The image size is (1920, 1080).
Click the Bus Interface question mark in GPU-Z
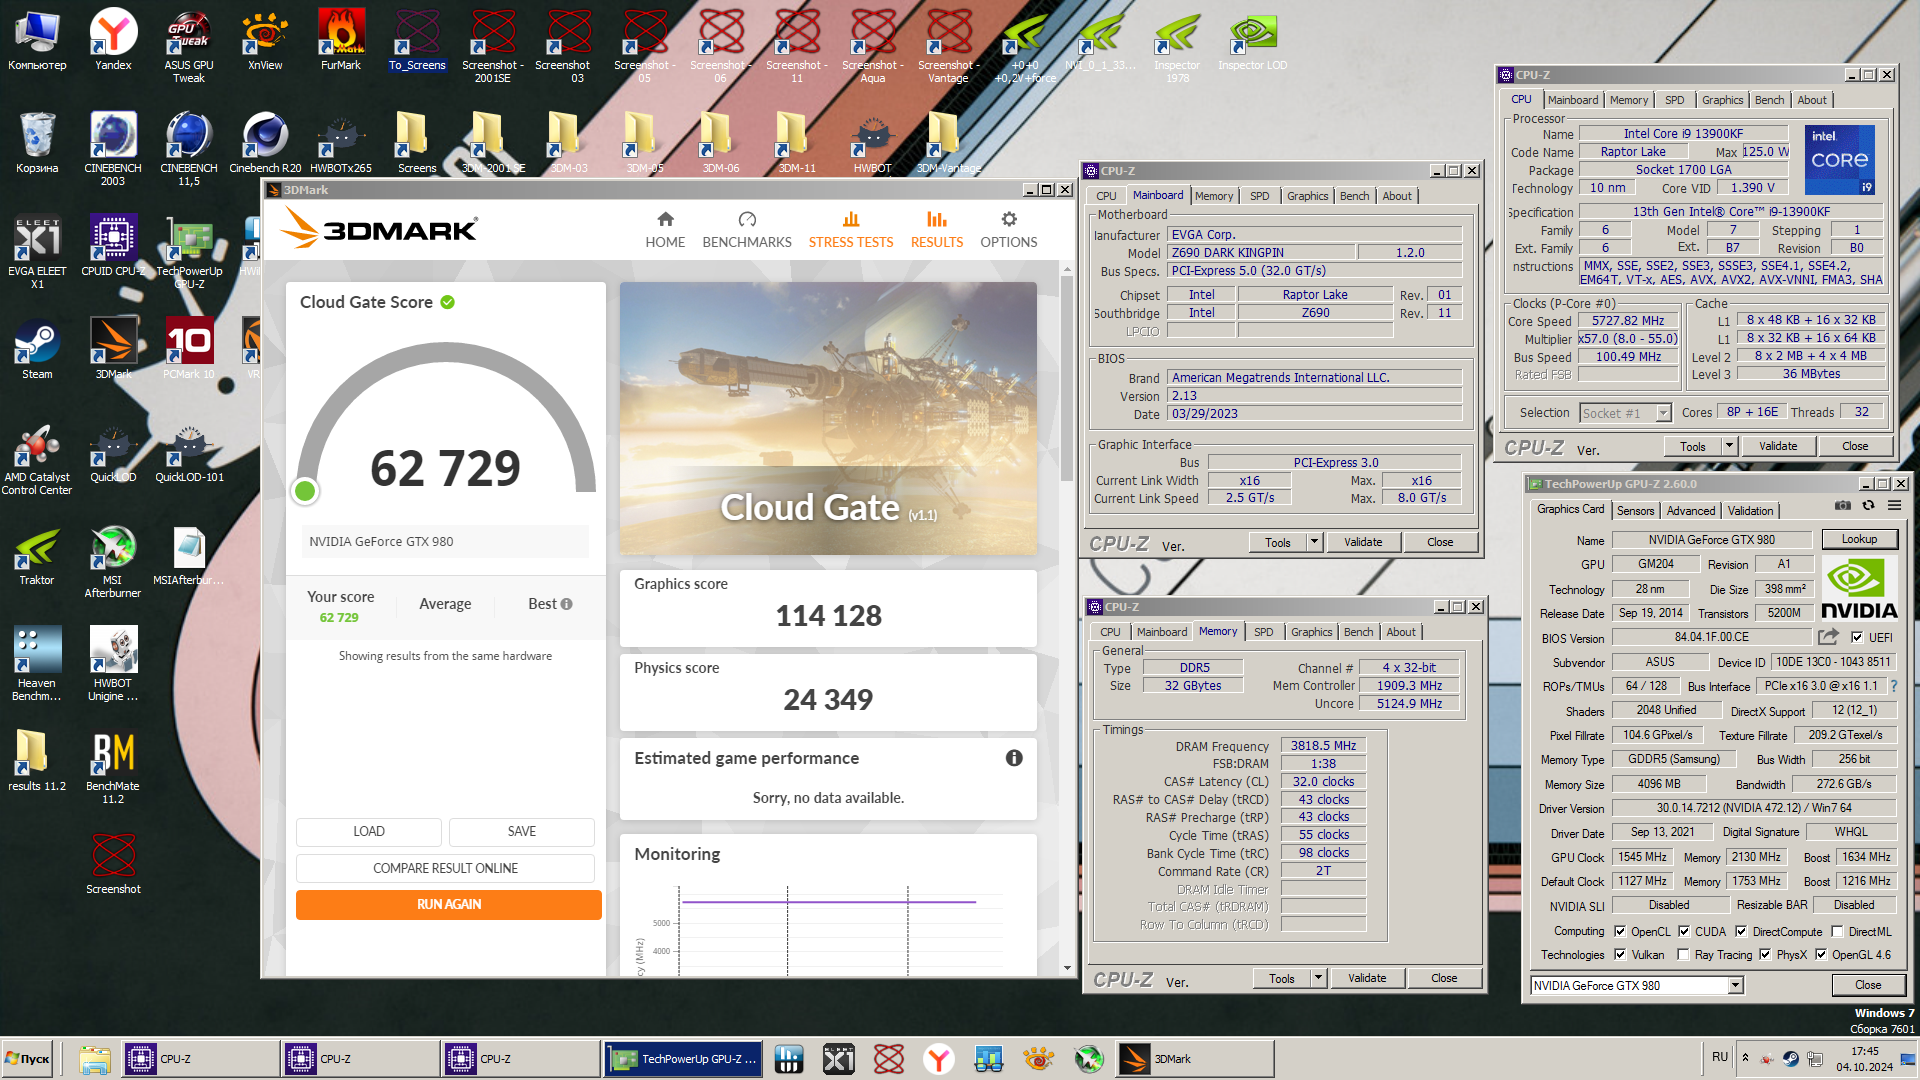coord(1893,686)
